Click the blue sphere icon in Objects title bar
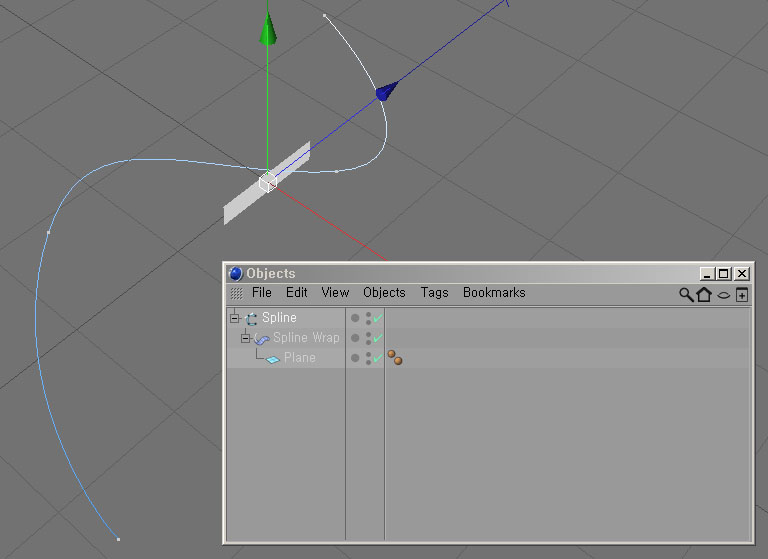Viewport: 768px width, 559px height. click(236, 273)
